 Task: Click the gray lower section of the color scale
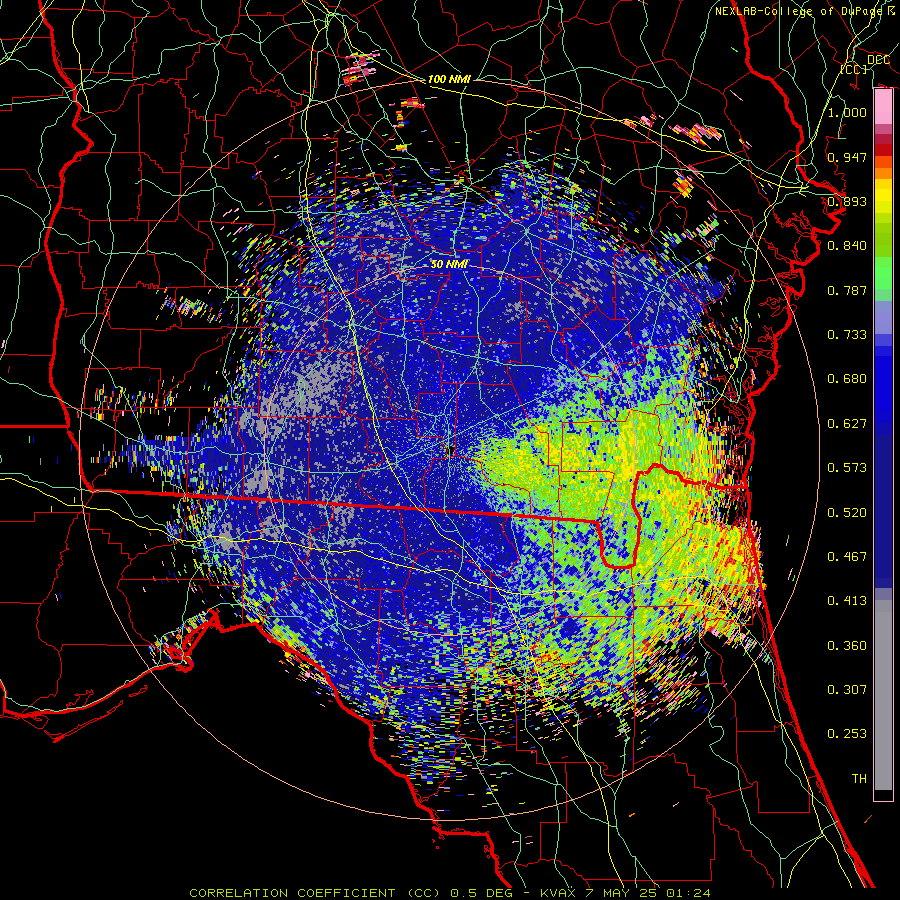coord(883,695)
